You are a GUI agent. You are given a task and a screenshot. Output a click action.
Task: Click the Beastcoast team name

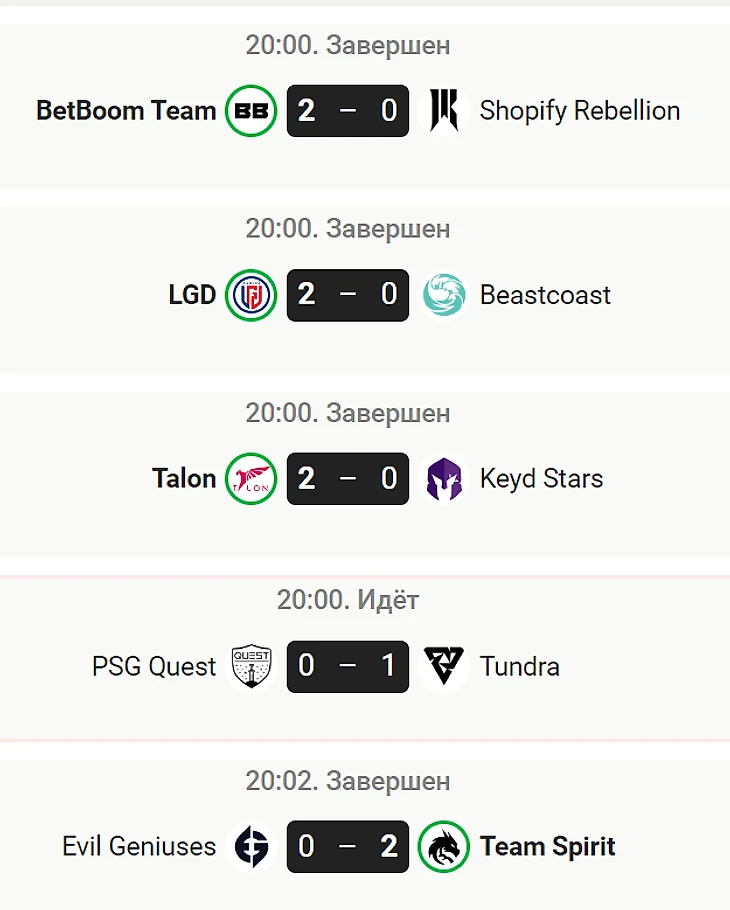(x=545, y=295)
